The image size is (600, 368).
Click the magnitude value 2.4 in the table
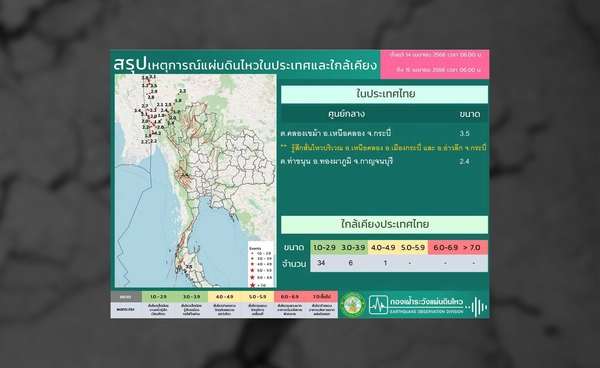click(464, 161)
